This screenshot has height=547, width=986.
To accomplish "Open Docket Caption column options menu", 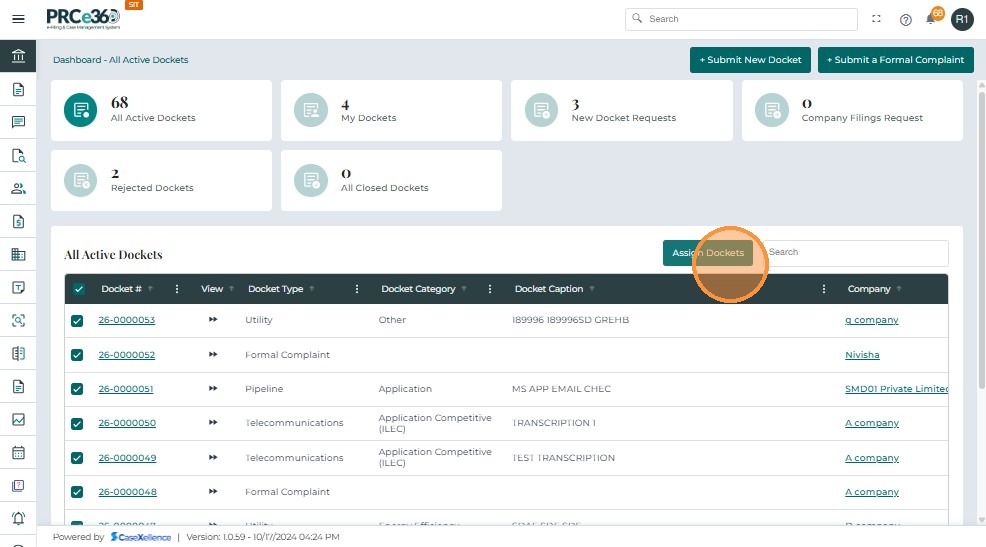I will pos(824,289).
